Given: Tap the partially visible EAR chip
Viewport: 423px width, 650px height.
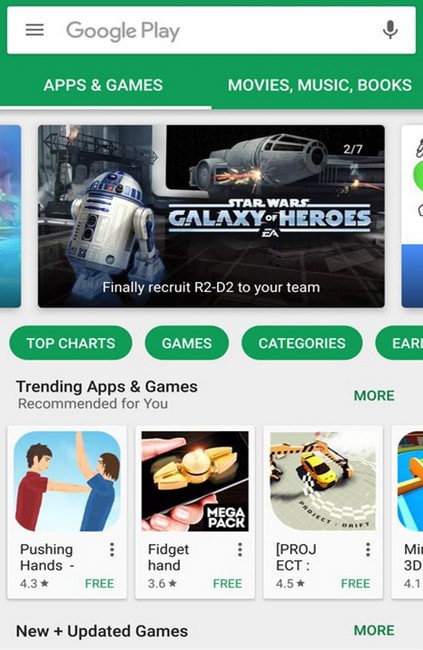Looking at the screenshot, I should [x=400, y=343].
